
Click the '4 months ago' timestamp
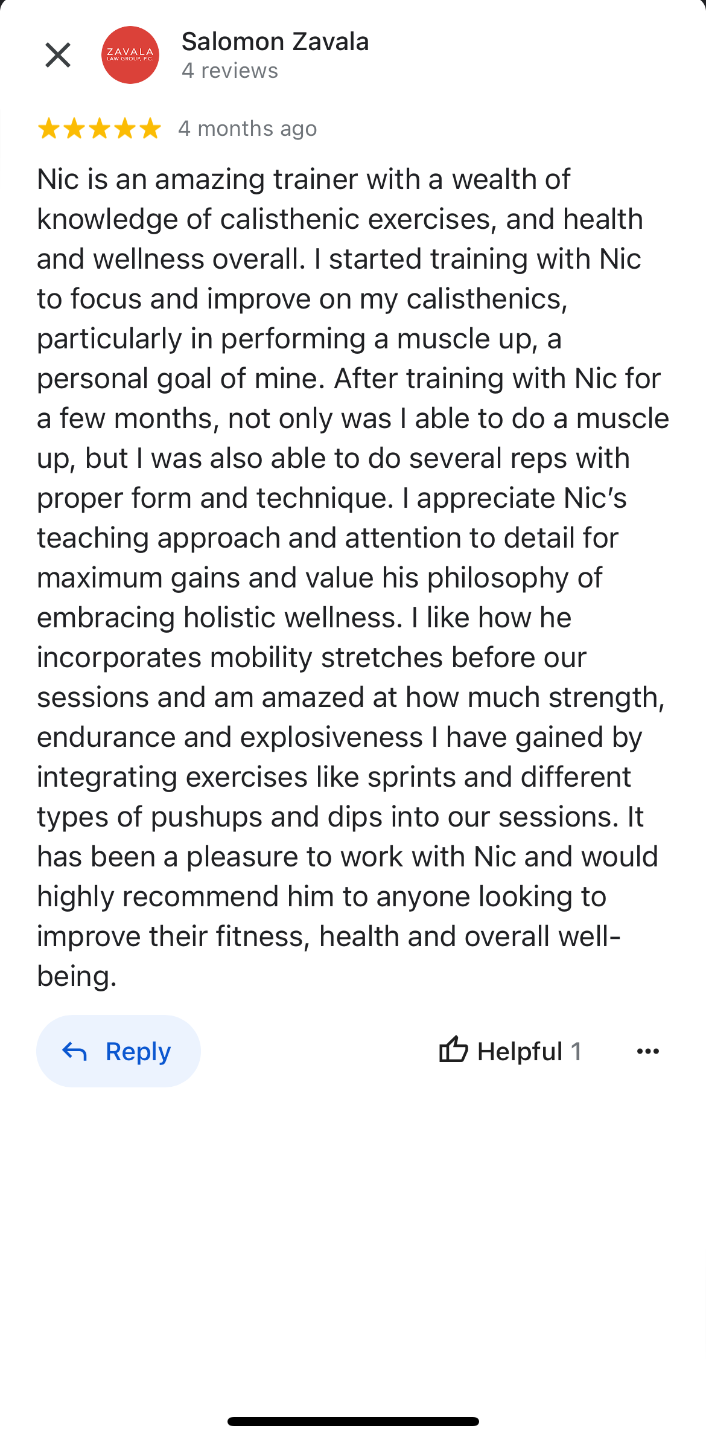click(x=247, y=129)
